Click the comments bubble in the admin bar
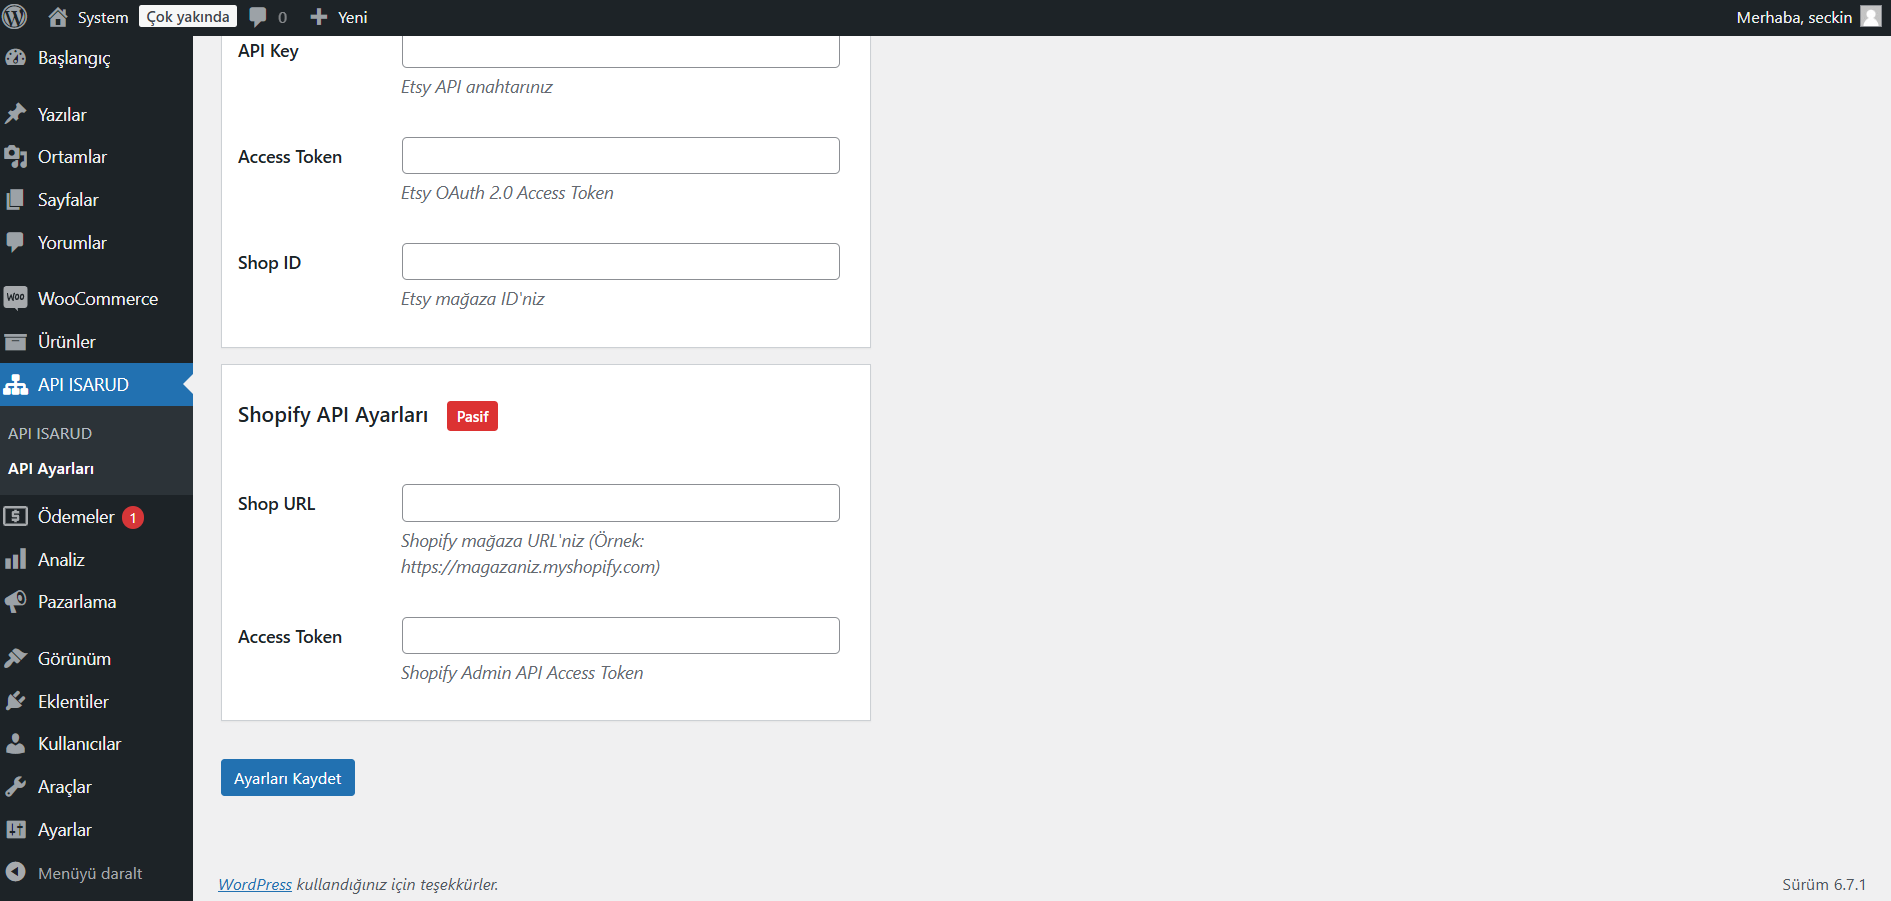 click(x=257, y=16)
